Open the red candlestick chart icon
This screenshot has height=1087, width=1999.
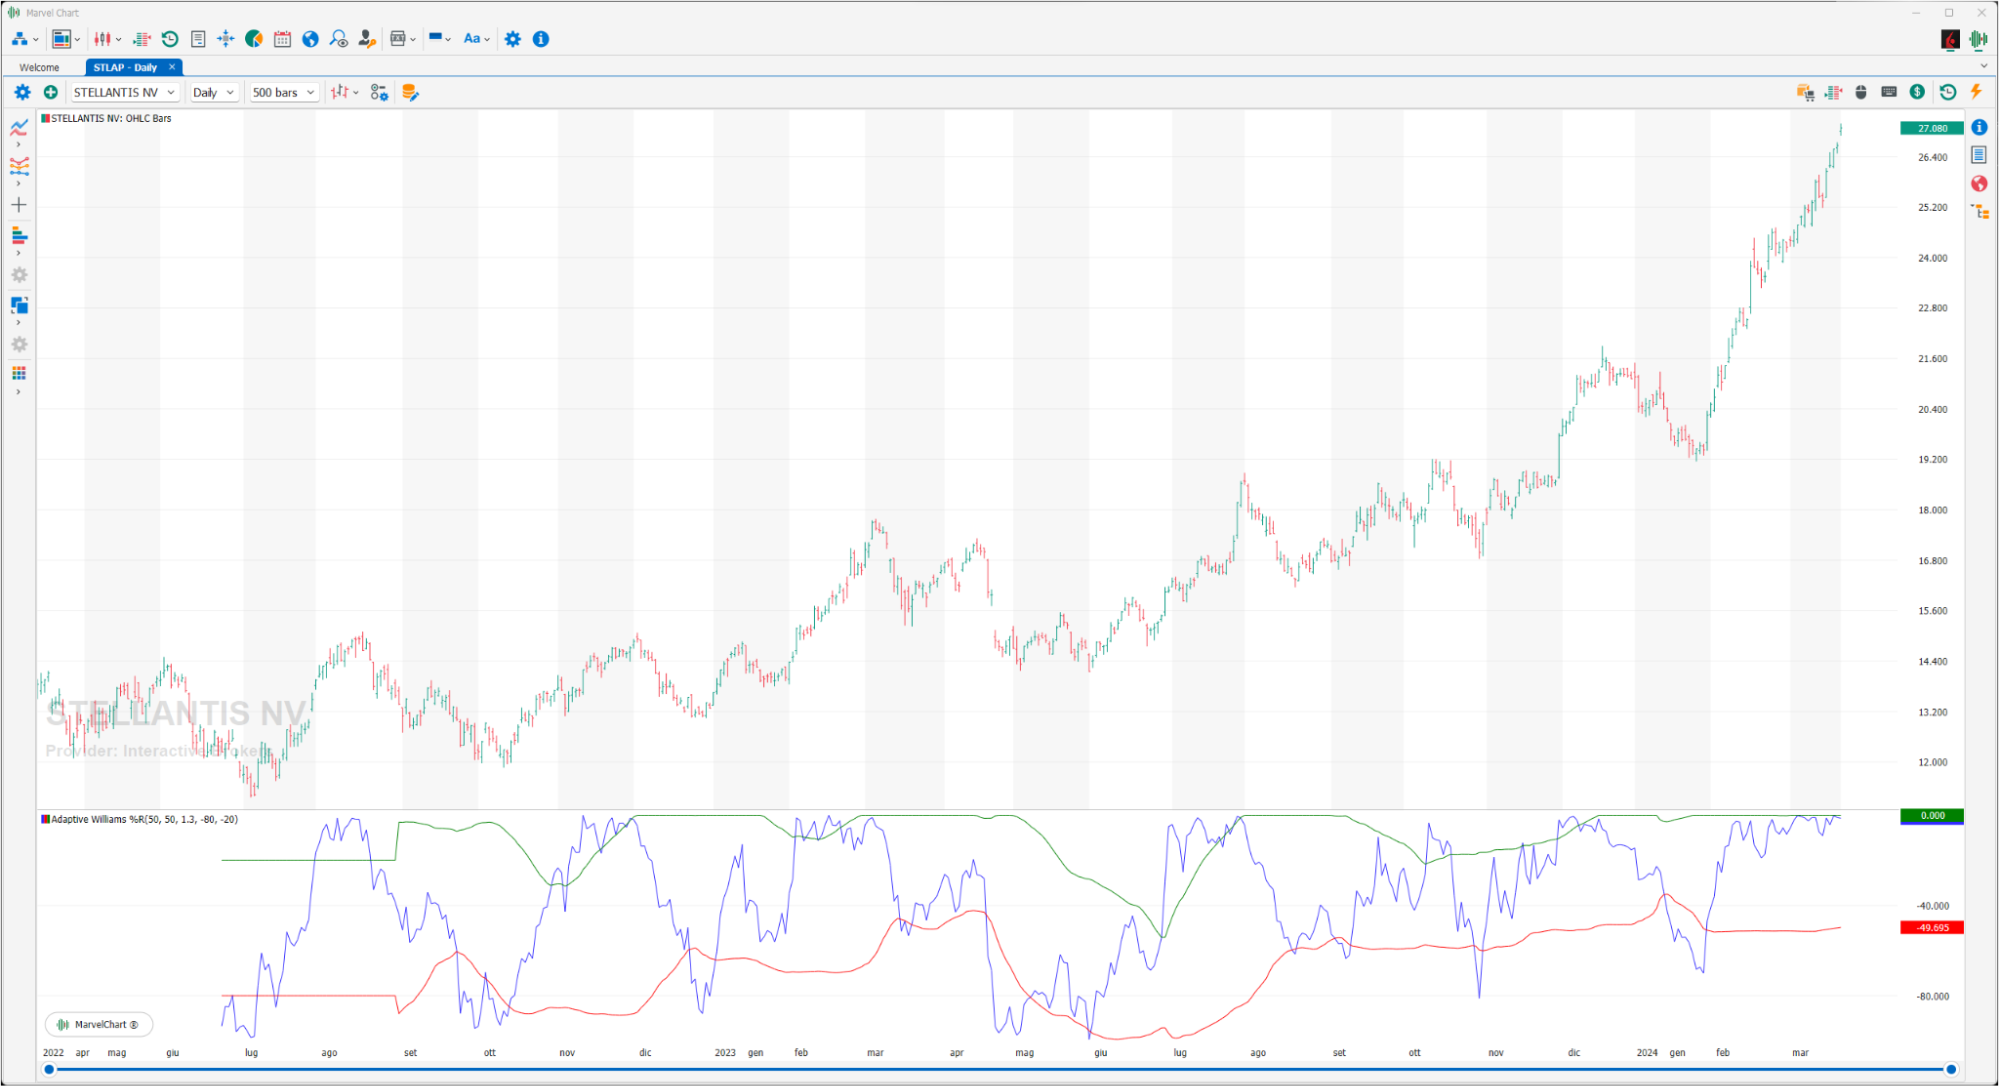click(x=102, y=39)
